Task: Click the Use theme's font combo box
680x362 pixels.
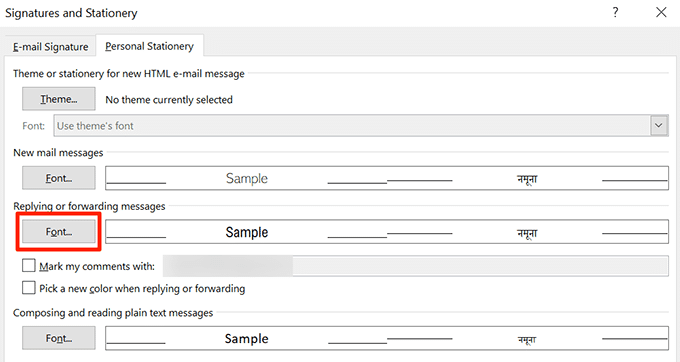Action: click(361, 126)
